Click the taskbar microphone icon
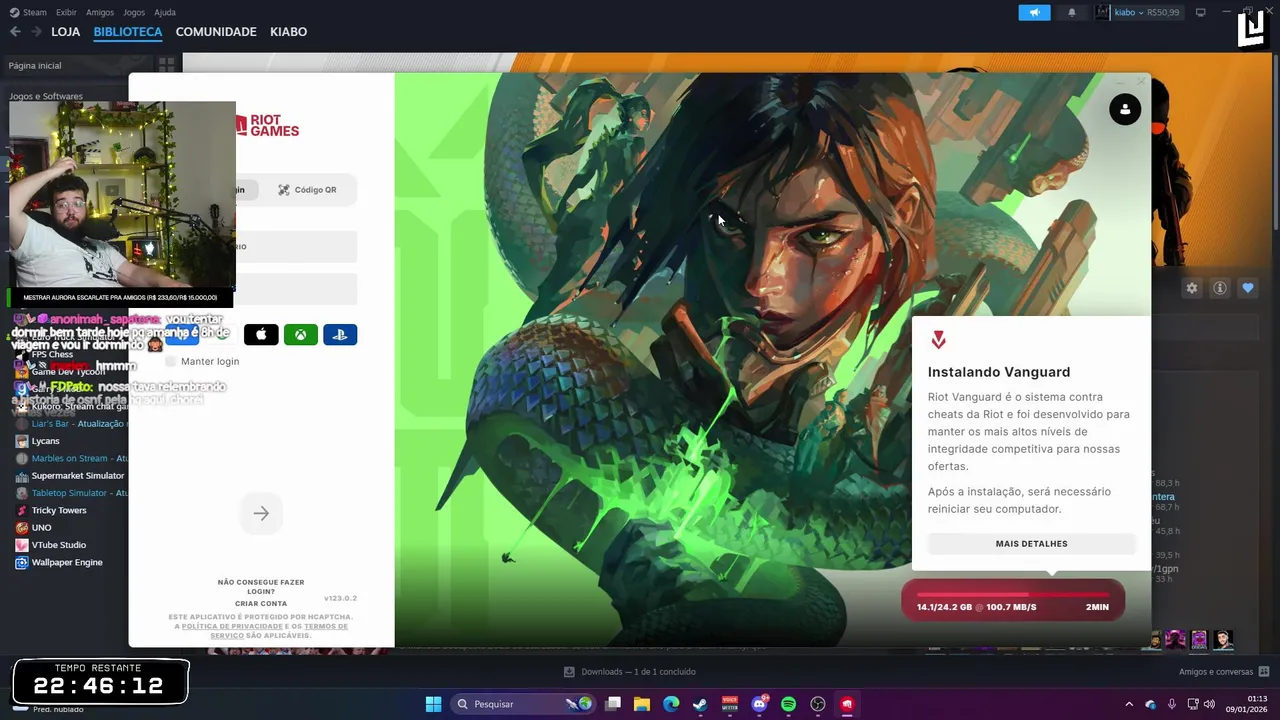 tap(1172, 704)
